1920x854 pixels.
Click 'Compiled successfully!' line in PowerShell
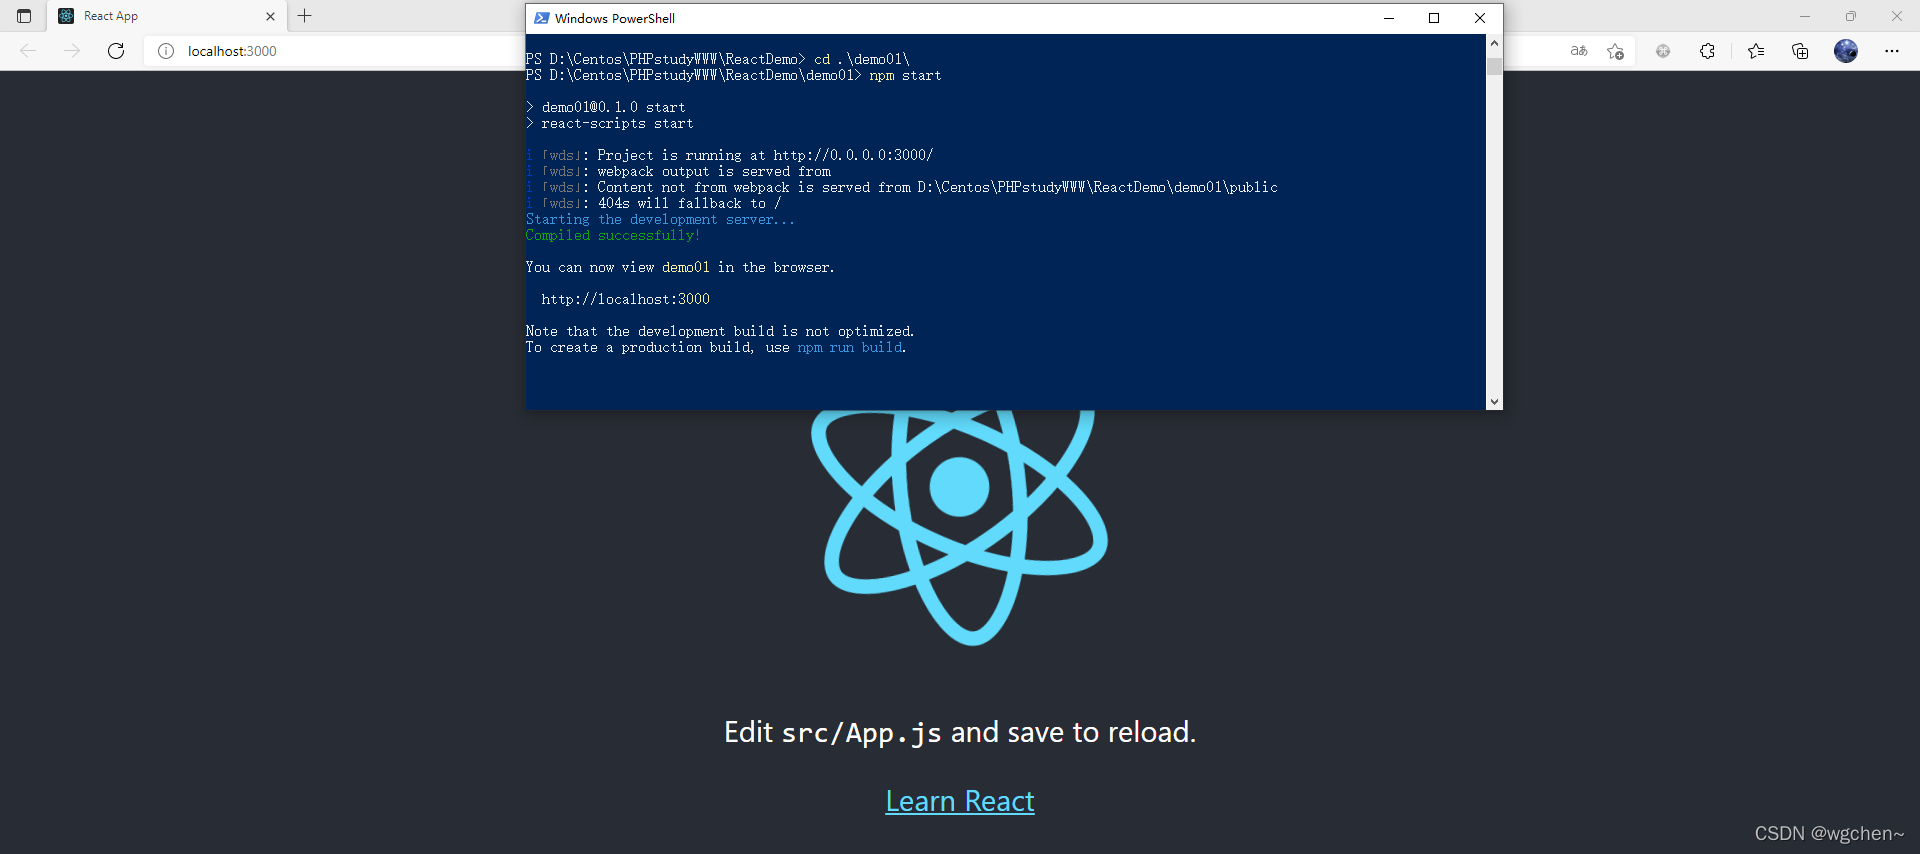613,235
